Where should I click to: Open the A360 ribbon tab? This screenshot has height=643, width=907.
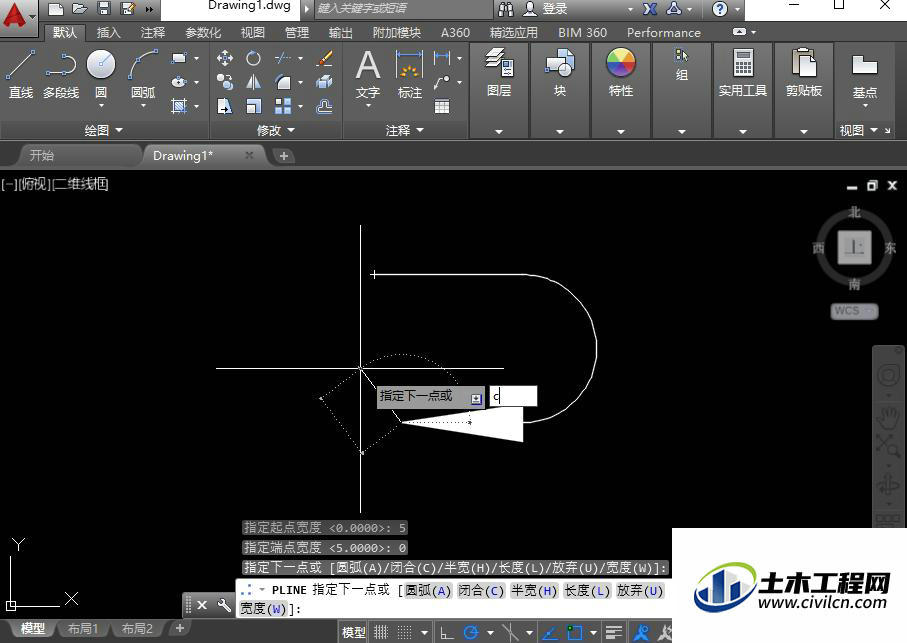tap(455, 32)
